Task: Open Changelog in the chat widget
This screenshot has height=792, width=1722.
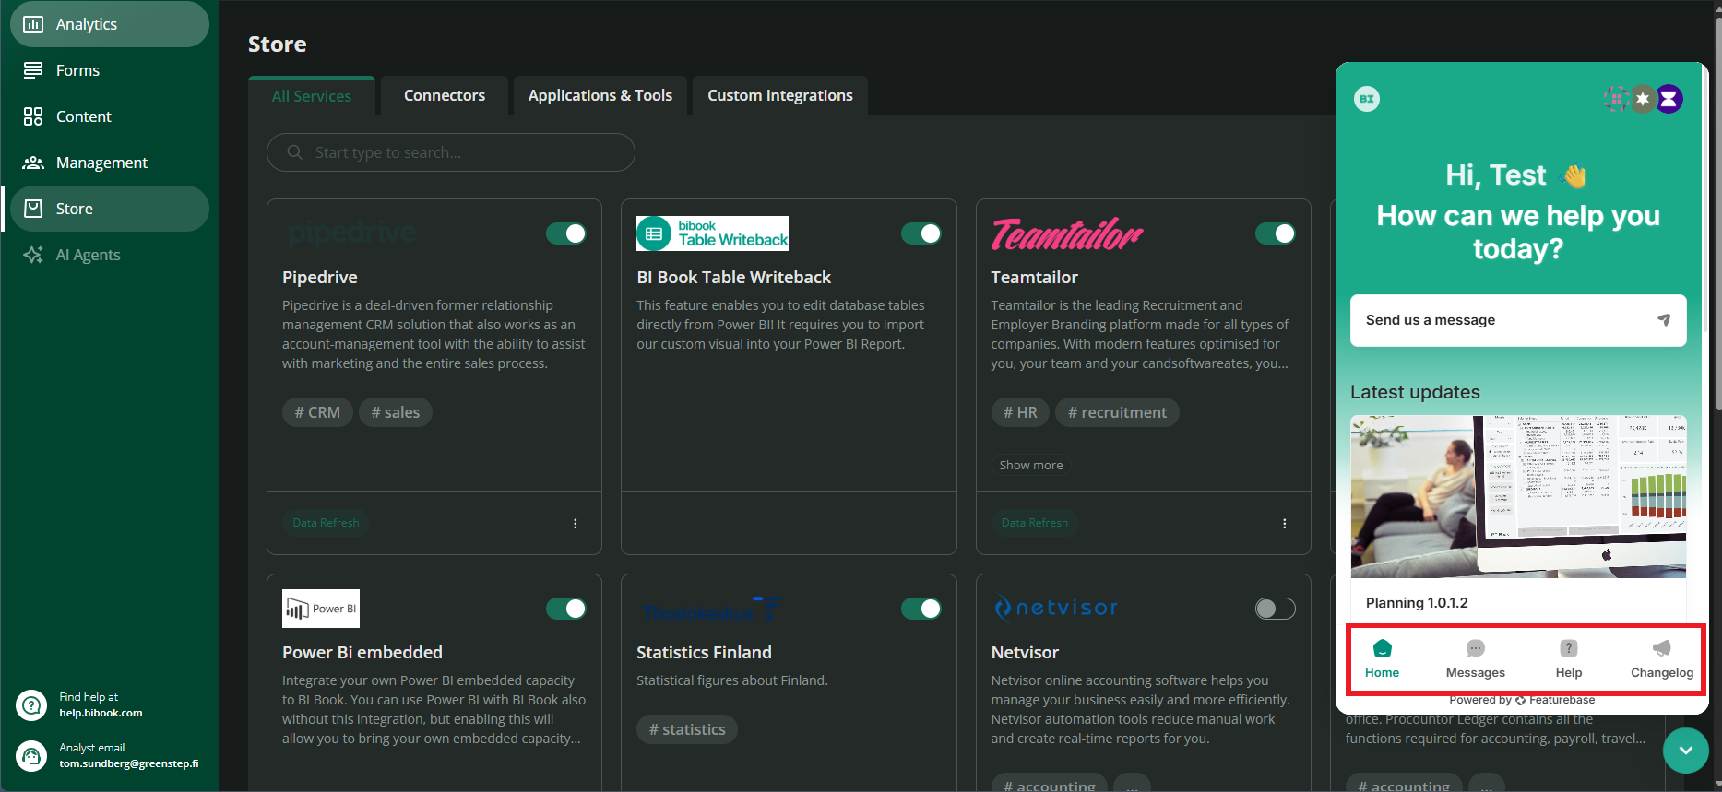Action: click(1662, 659)
